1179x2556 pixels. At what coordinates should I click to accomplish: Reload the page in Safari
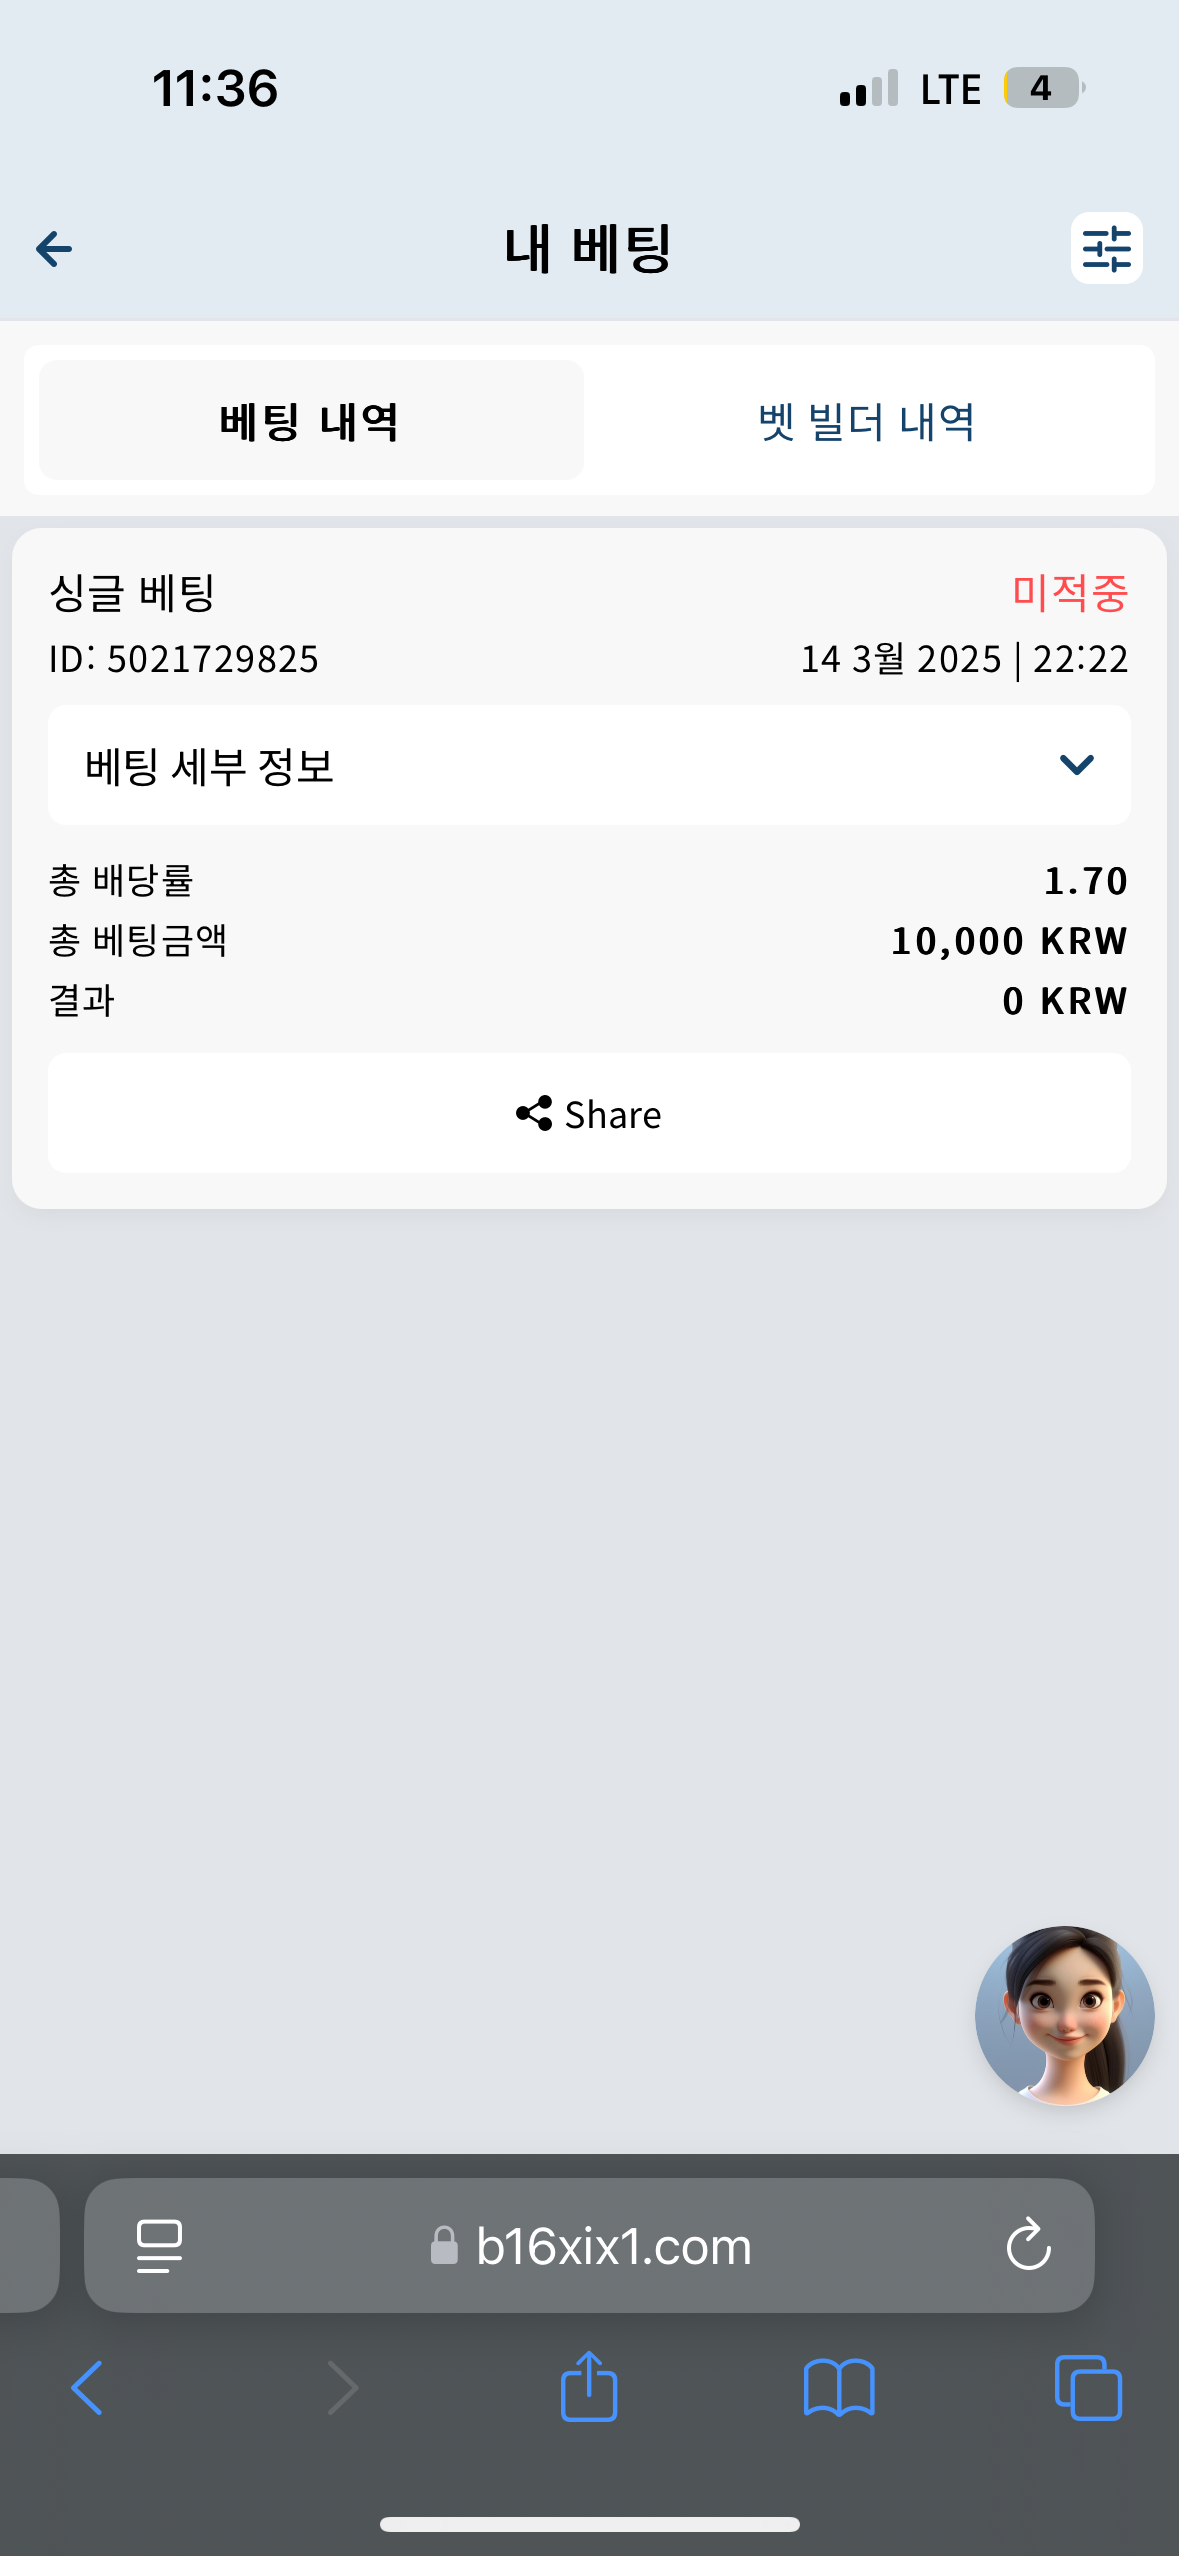[x=1028, y=2246]
